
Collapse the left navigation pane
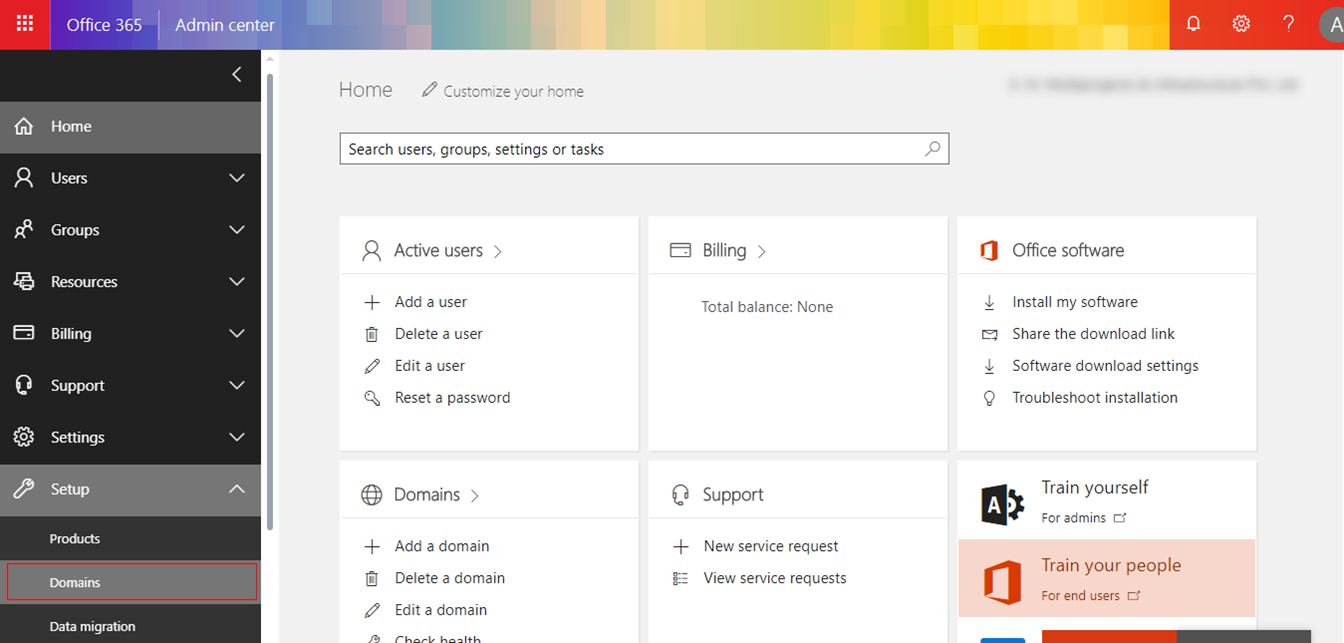pos(237,74)
